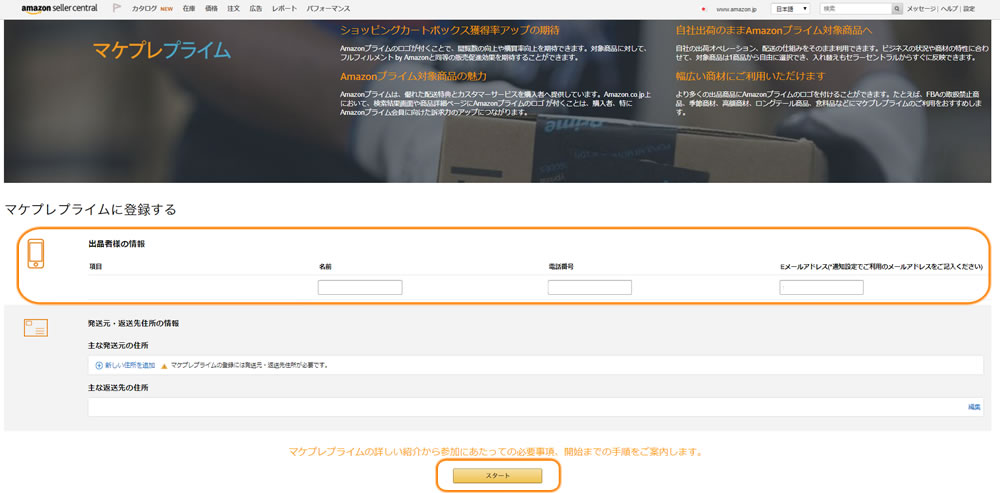The image size is (1000, 493).
Task: Open the ヘルプ link
Action: (x=950, y=9)
